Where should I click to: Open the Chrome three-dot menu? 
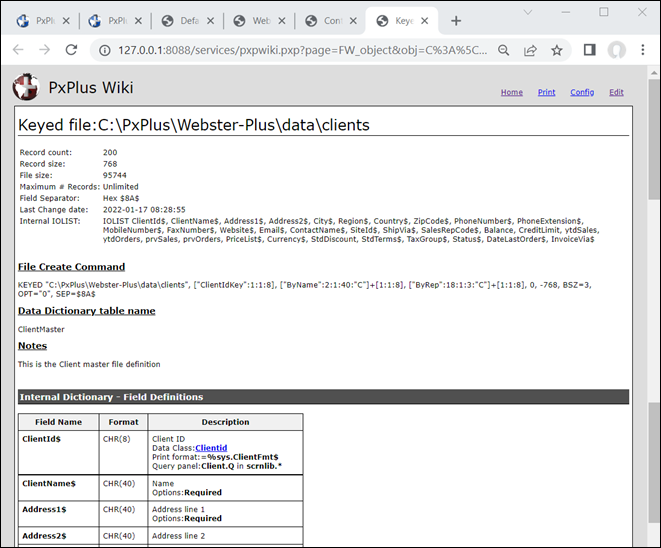coord(642,50)
